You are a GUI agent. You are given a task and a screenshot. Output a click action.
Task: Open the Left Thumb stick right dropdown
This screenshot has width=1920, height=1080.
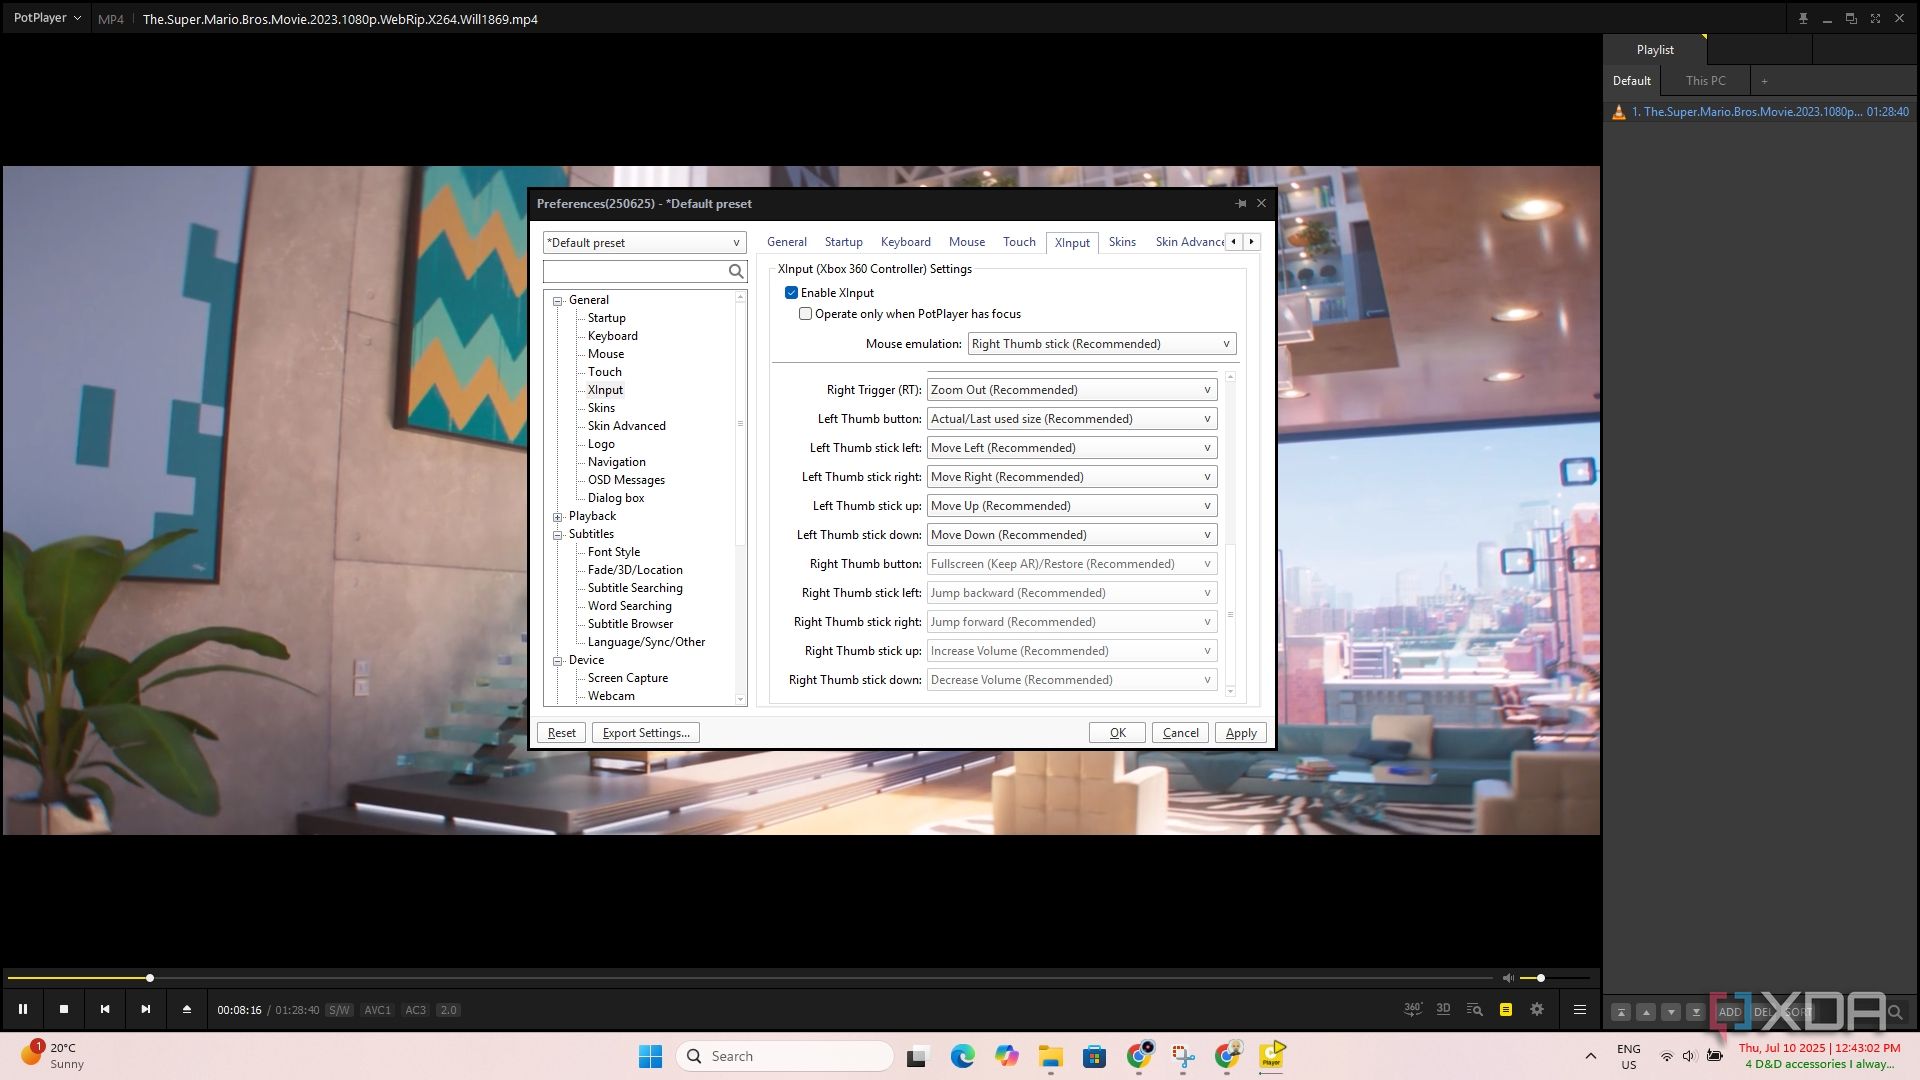[x=1072, y=477]
